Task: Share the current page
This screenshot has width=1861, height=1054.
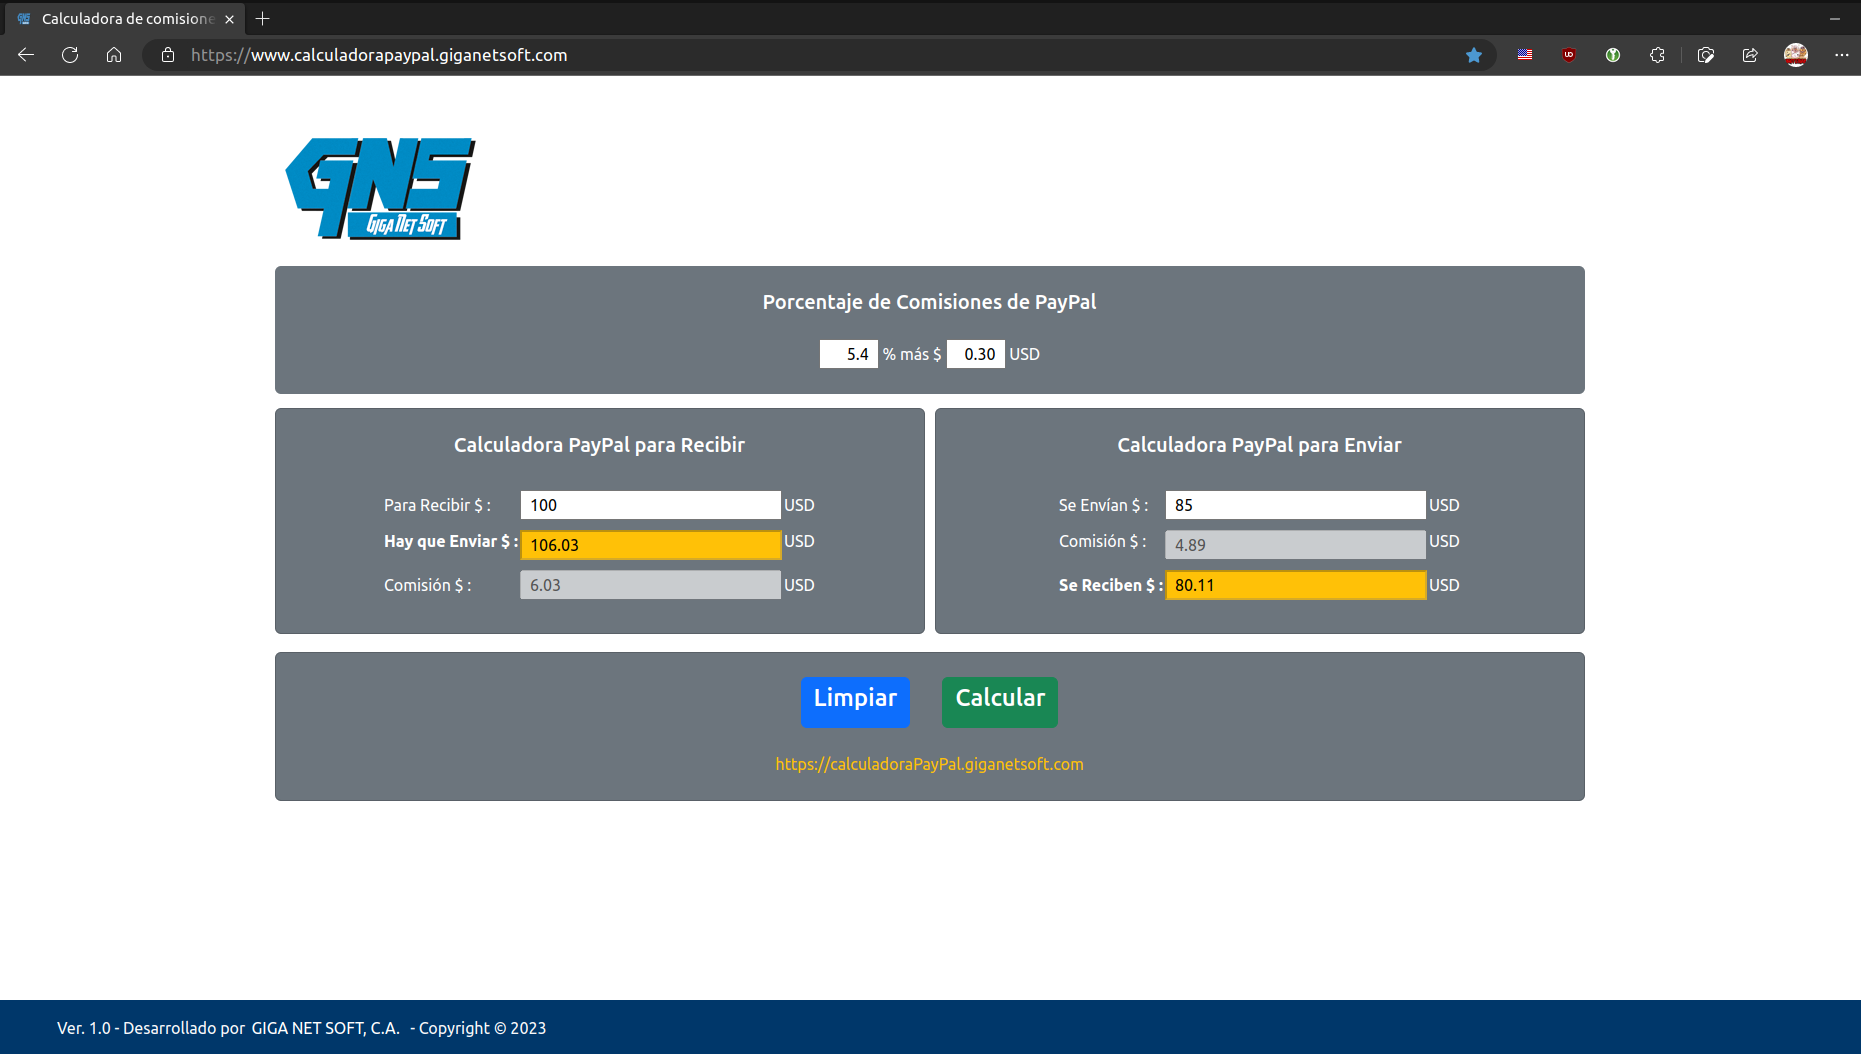Action: [1750, 55]
